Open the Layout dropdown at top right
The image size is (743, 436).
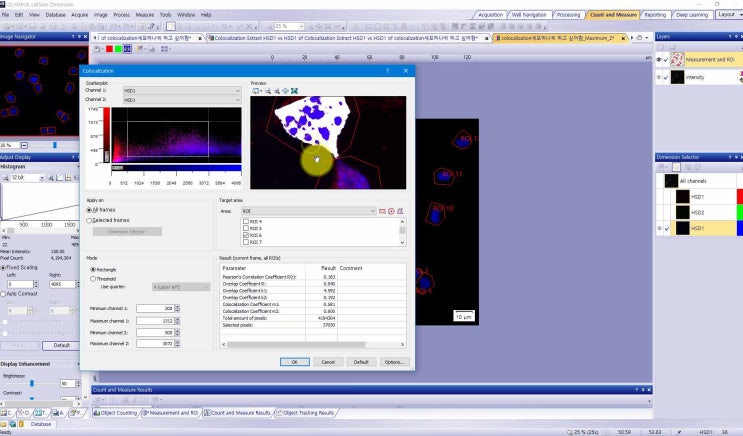click(x=729, y=15)
